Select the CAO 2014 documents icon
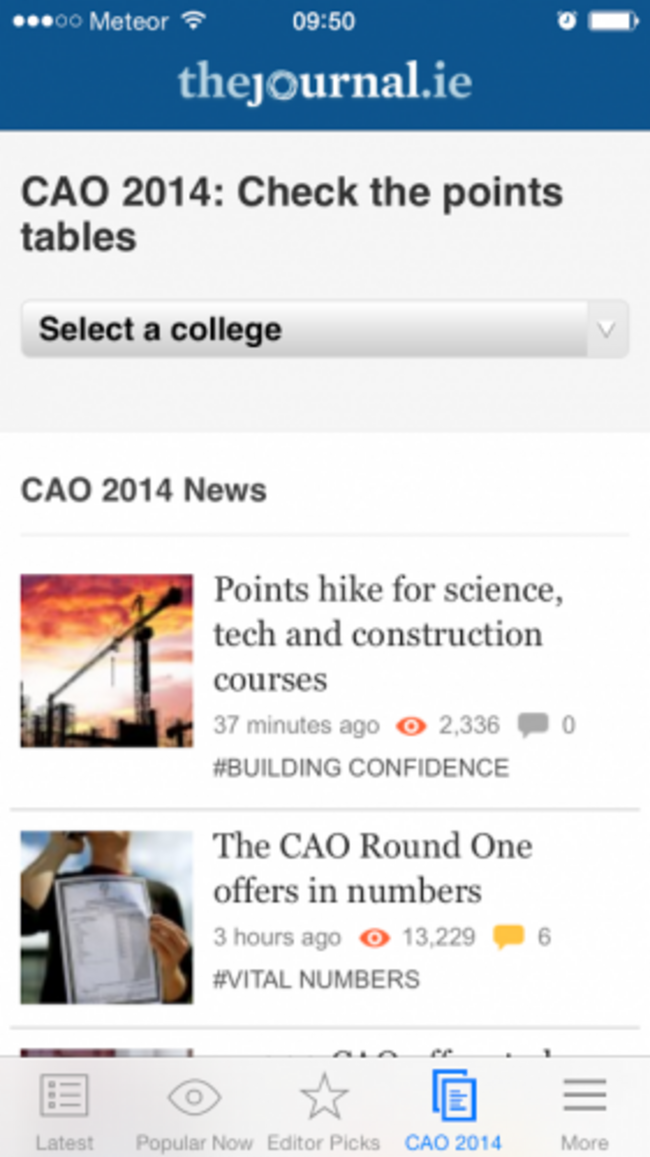 [x=453, y=1097]
